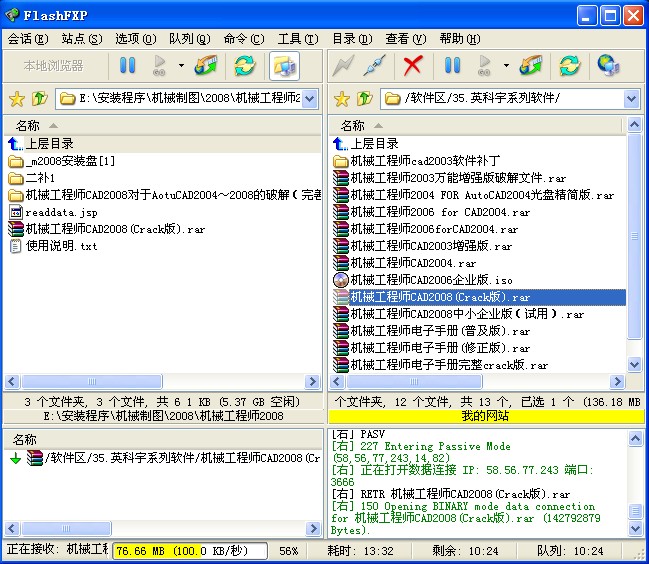Click the yellow 我的网站 site status bar
This screenshot has width=649, height=564.
(x=486, y=416)
